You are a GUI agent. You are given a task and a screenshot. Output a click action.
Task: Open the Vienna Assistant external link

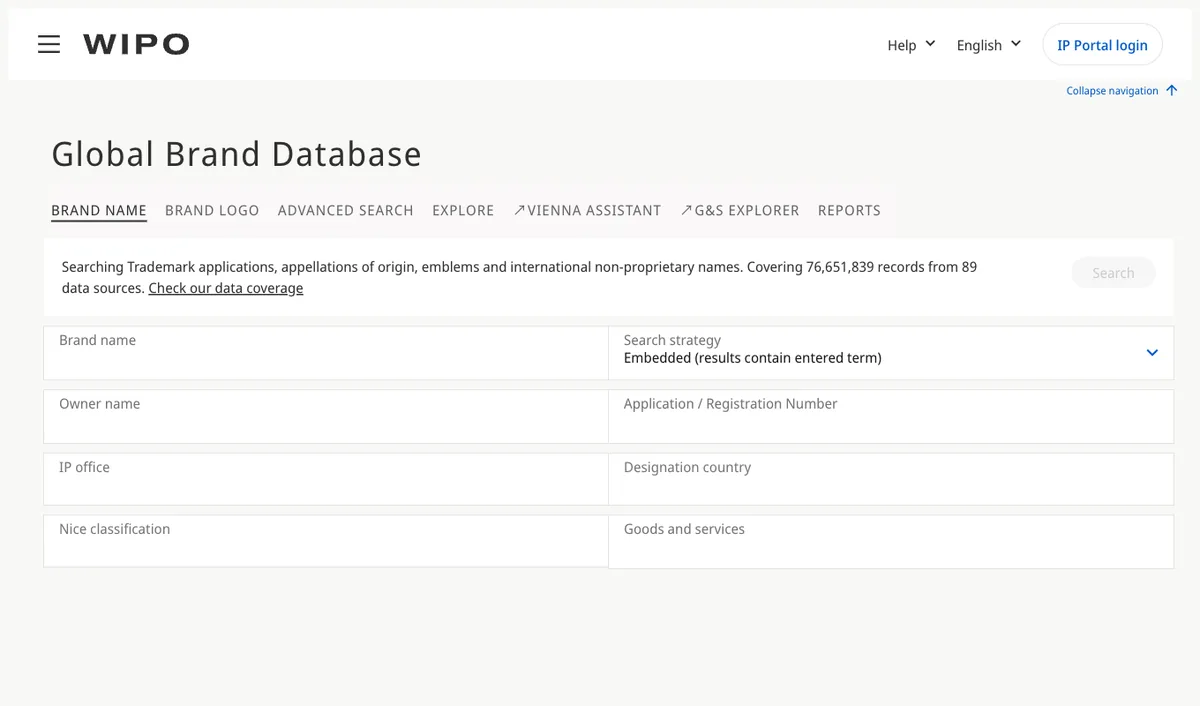point(587,211)
